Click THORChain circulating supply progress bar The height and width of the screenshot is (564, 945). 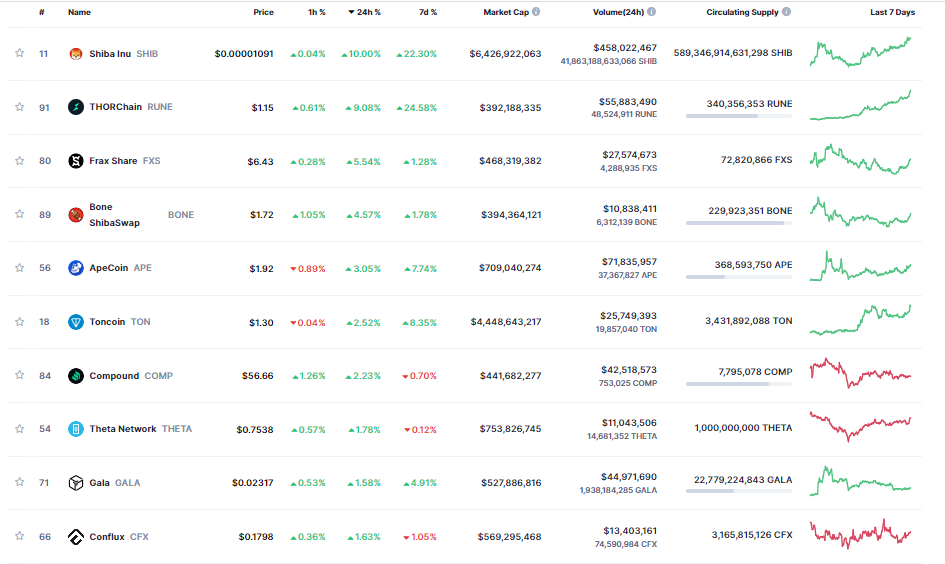(739, 116)
